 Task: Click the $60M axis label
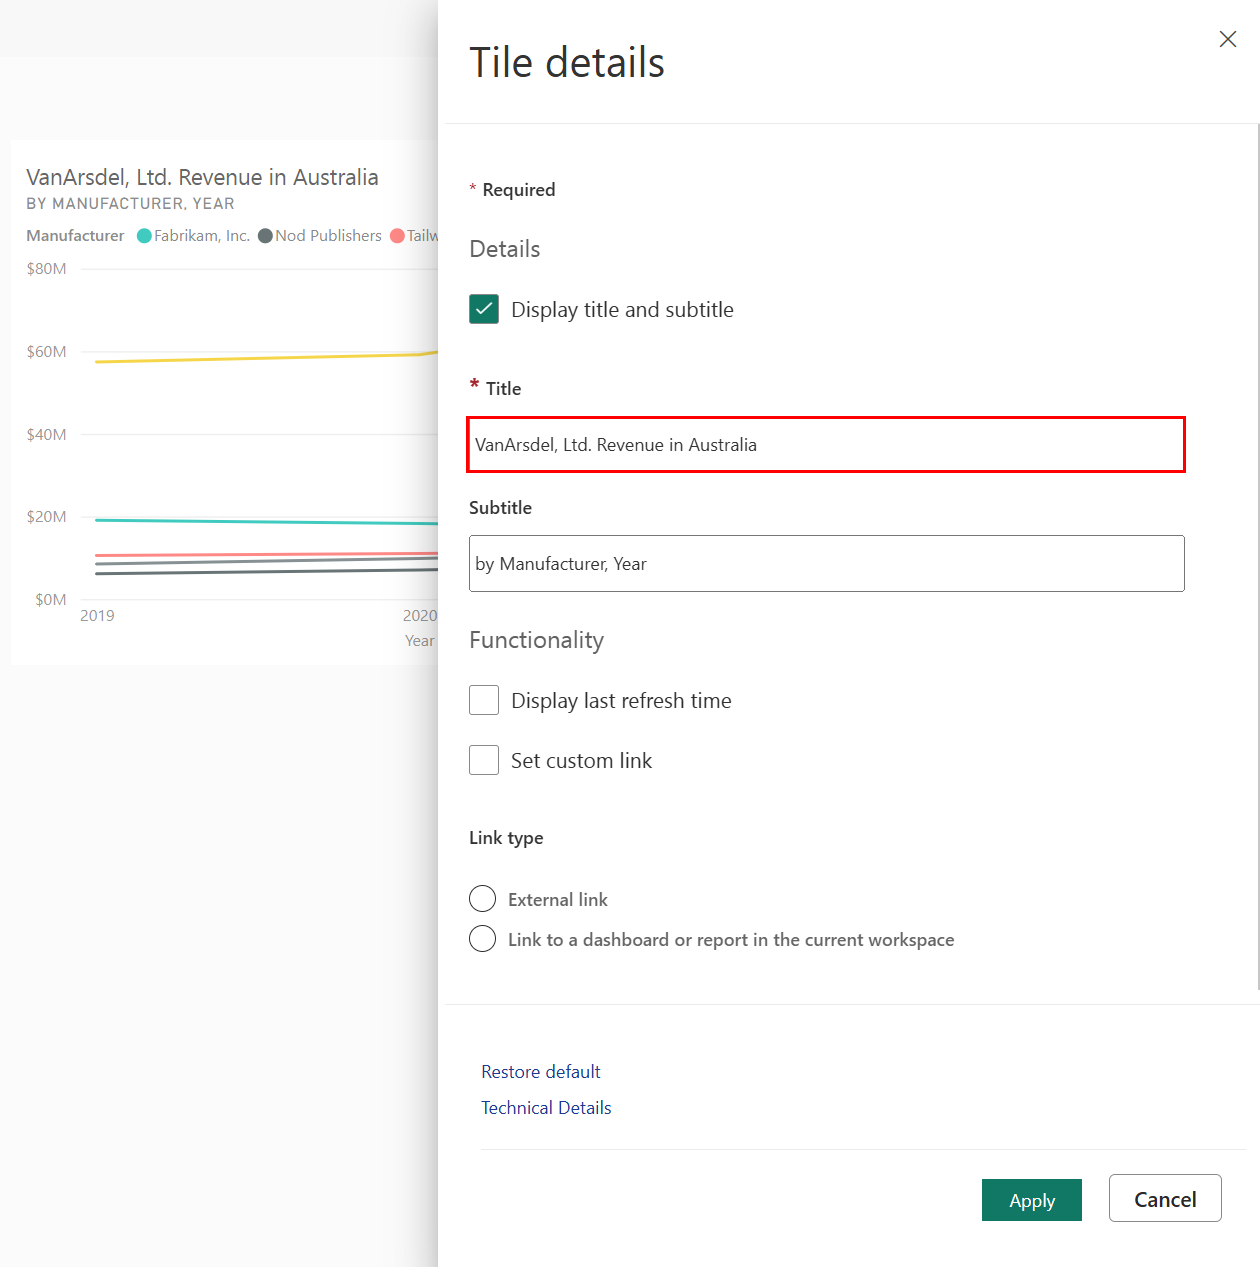(x=46, y=351)
